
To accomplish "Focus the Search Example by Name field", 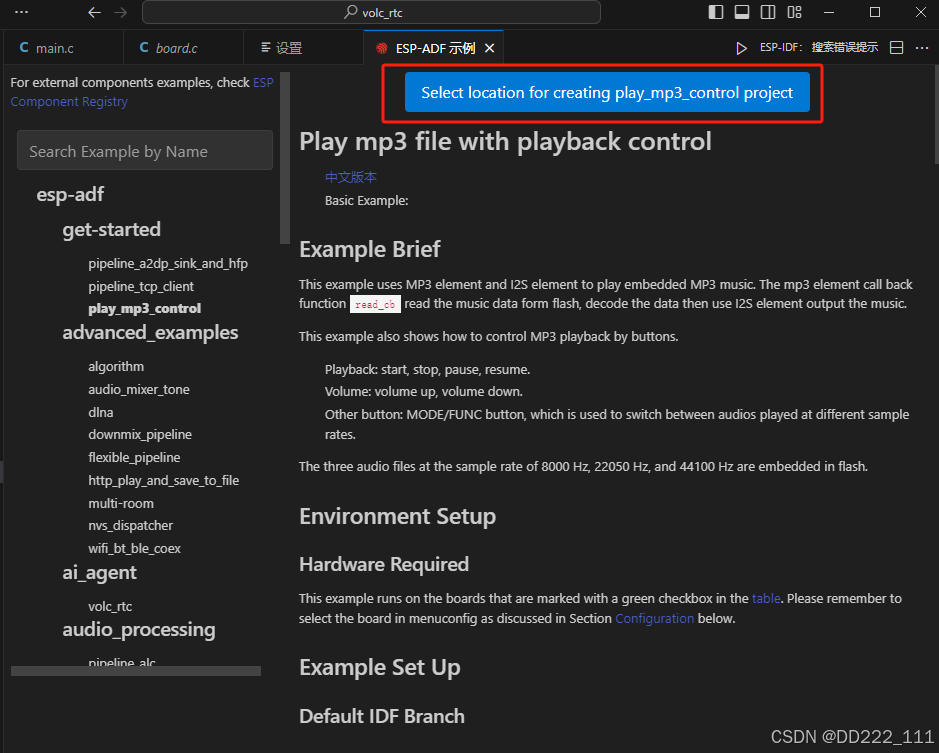I will pos(144,150).
